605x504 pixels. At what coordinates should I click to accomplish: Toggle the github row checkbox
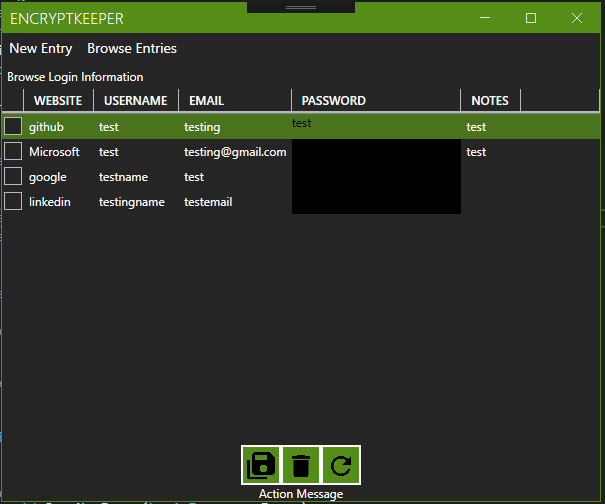pos(13,126)
